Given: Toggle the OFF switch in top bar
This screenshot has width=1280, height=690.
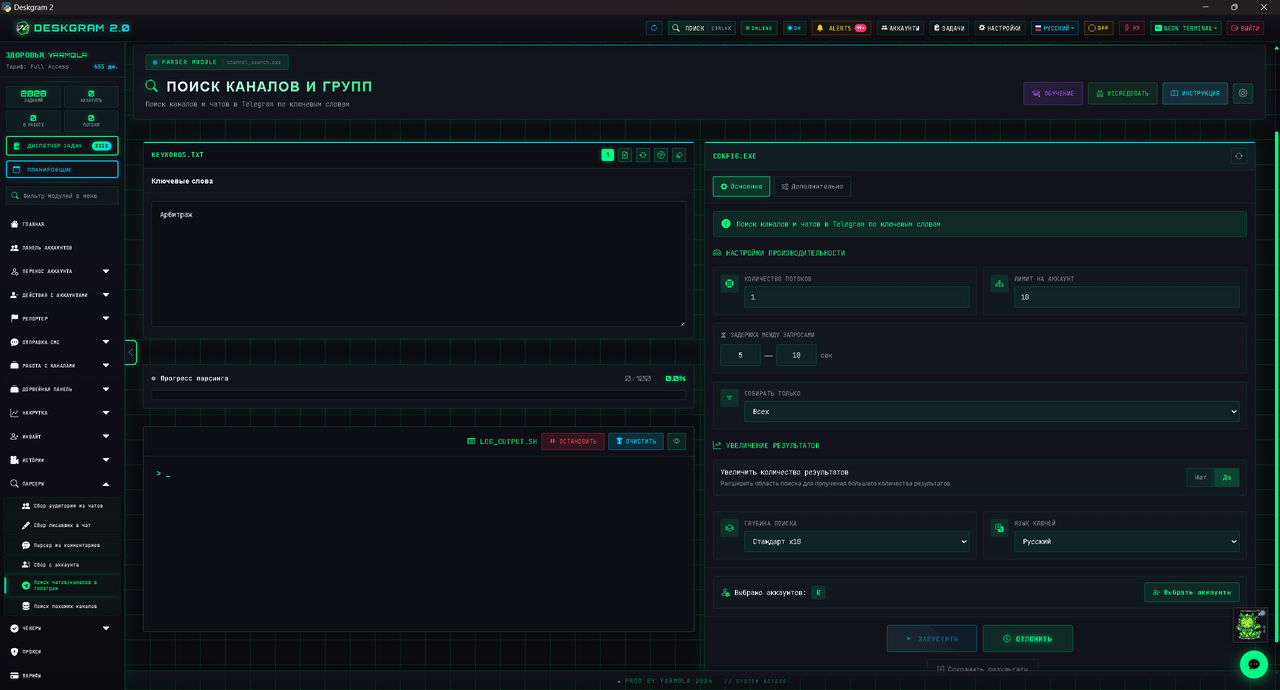Looking at the screenshot, I should (1099, 28).
